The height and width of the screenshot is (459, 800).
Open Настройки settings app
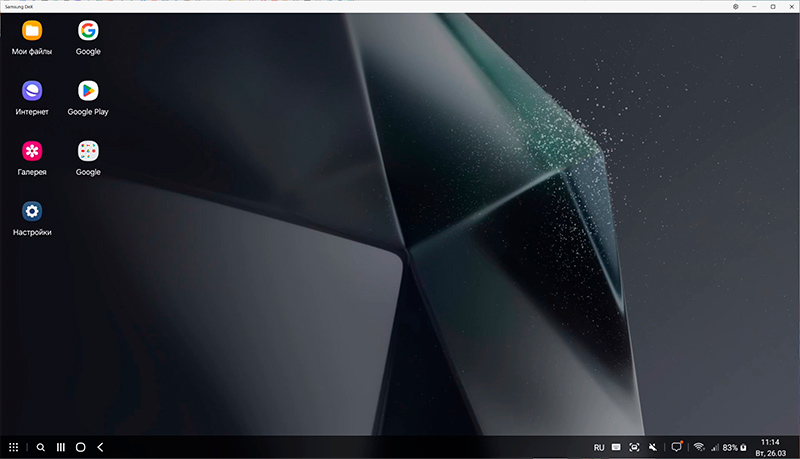[32, 211]
